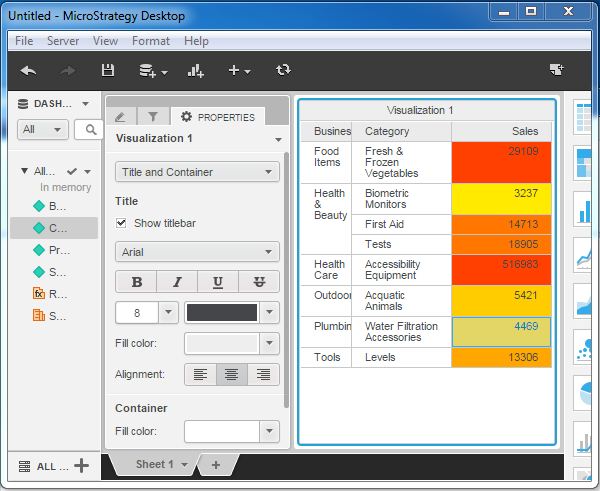Viewport: 600px width, 491px height.
Task: Select the bar chart visualization type
Action: (x=584, y=209)
